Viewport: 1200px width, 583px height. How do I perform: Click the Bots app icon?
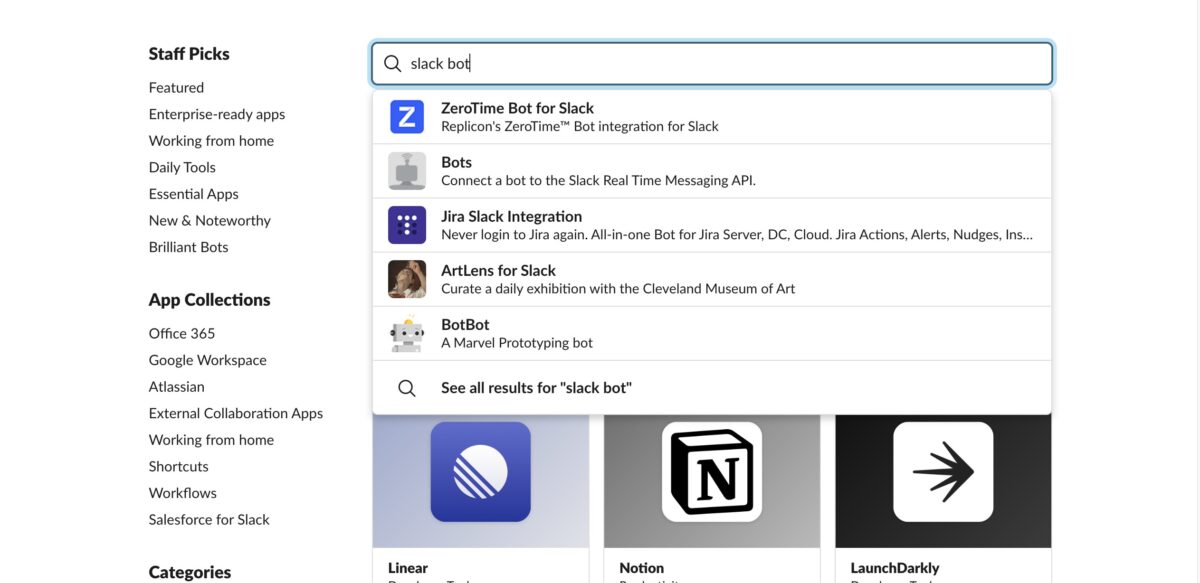pos(407,171)
